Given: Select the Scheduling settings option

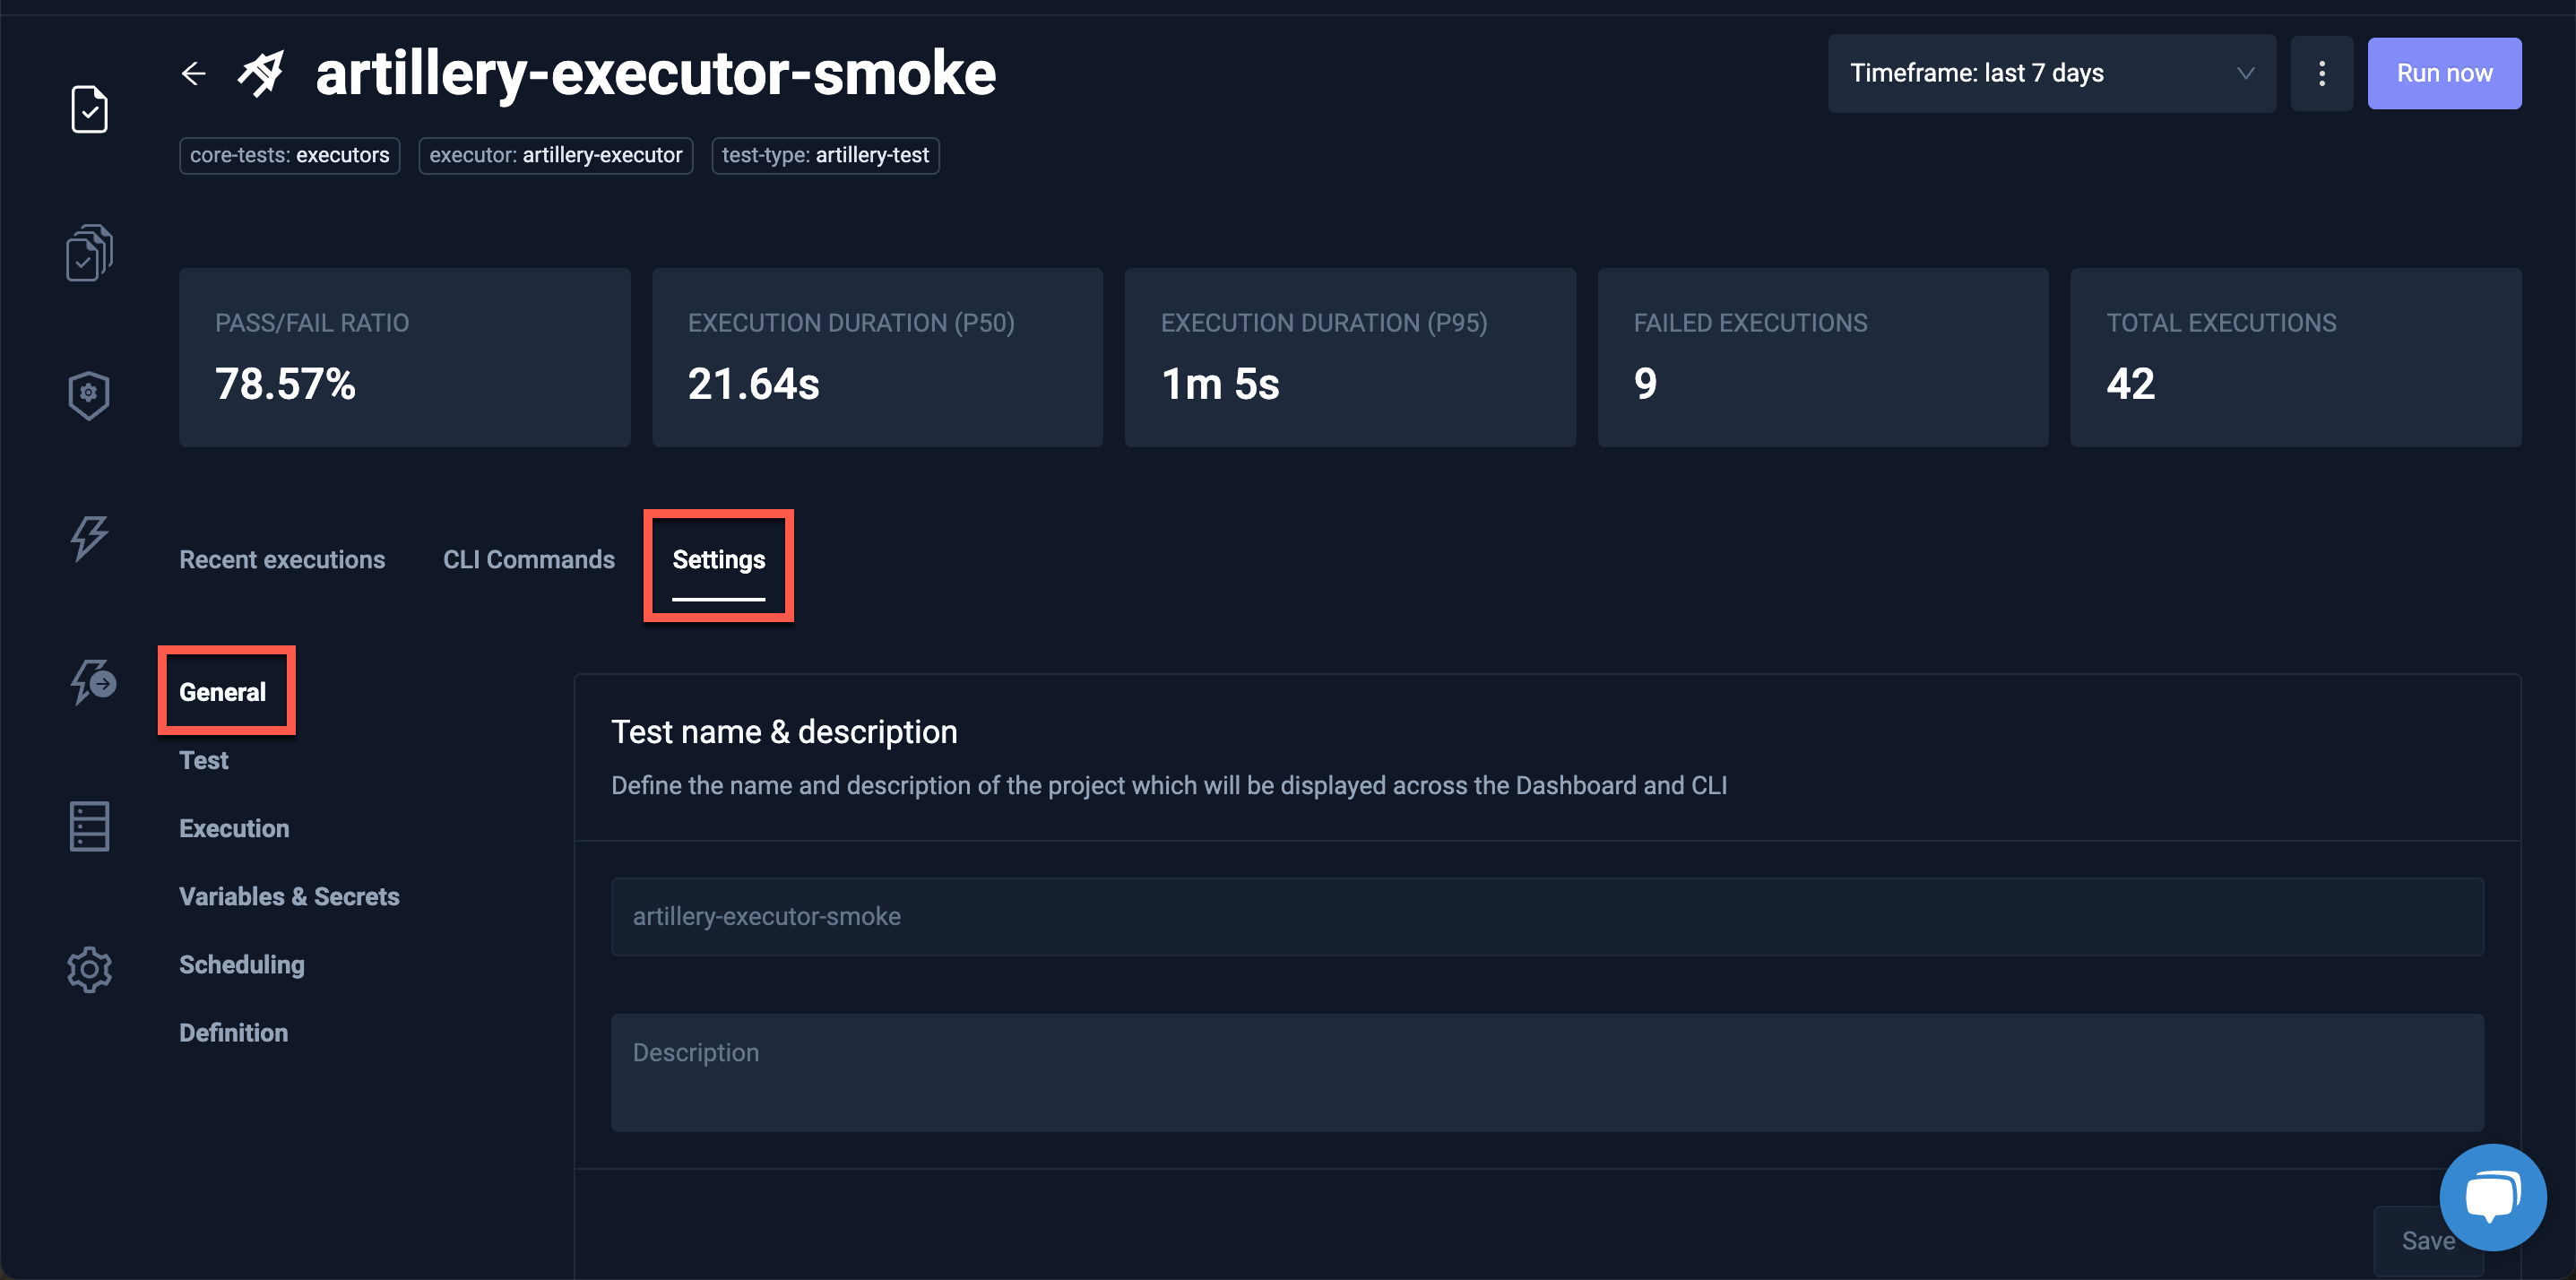Looking at the screenshot, I should click(x=241, y=964).
